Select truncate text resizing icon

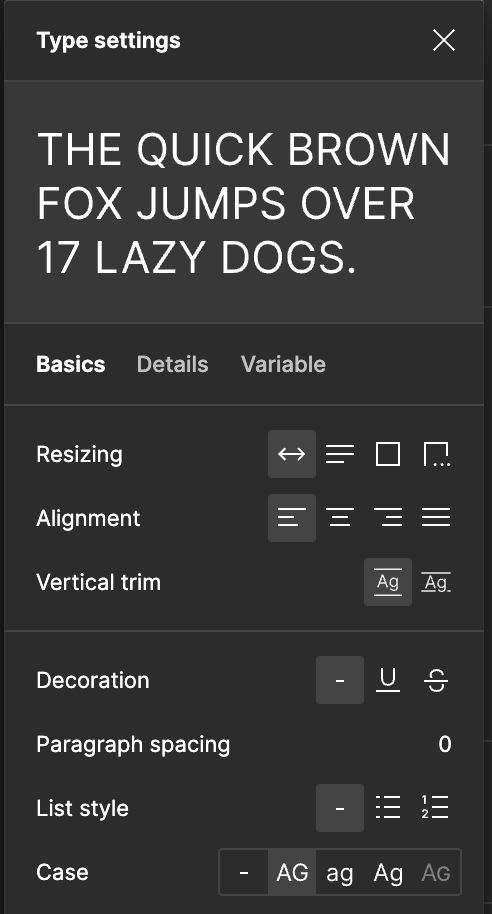[436, 454]
